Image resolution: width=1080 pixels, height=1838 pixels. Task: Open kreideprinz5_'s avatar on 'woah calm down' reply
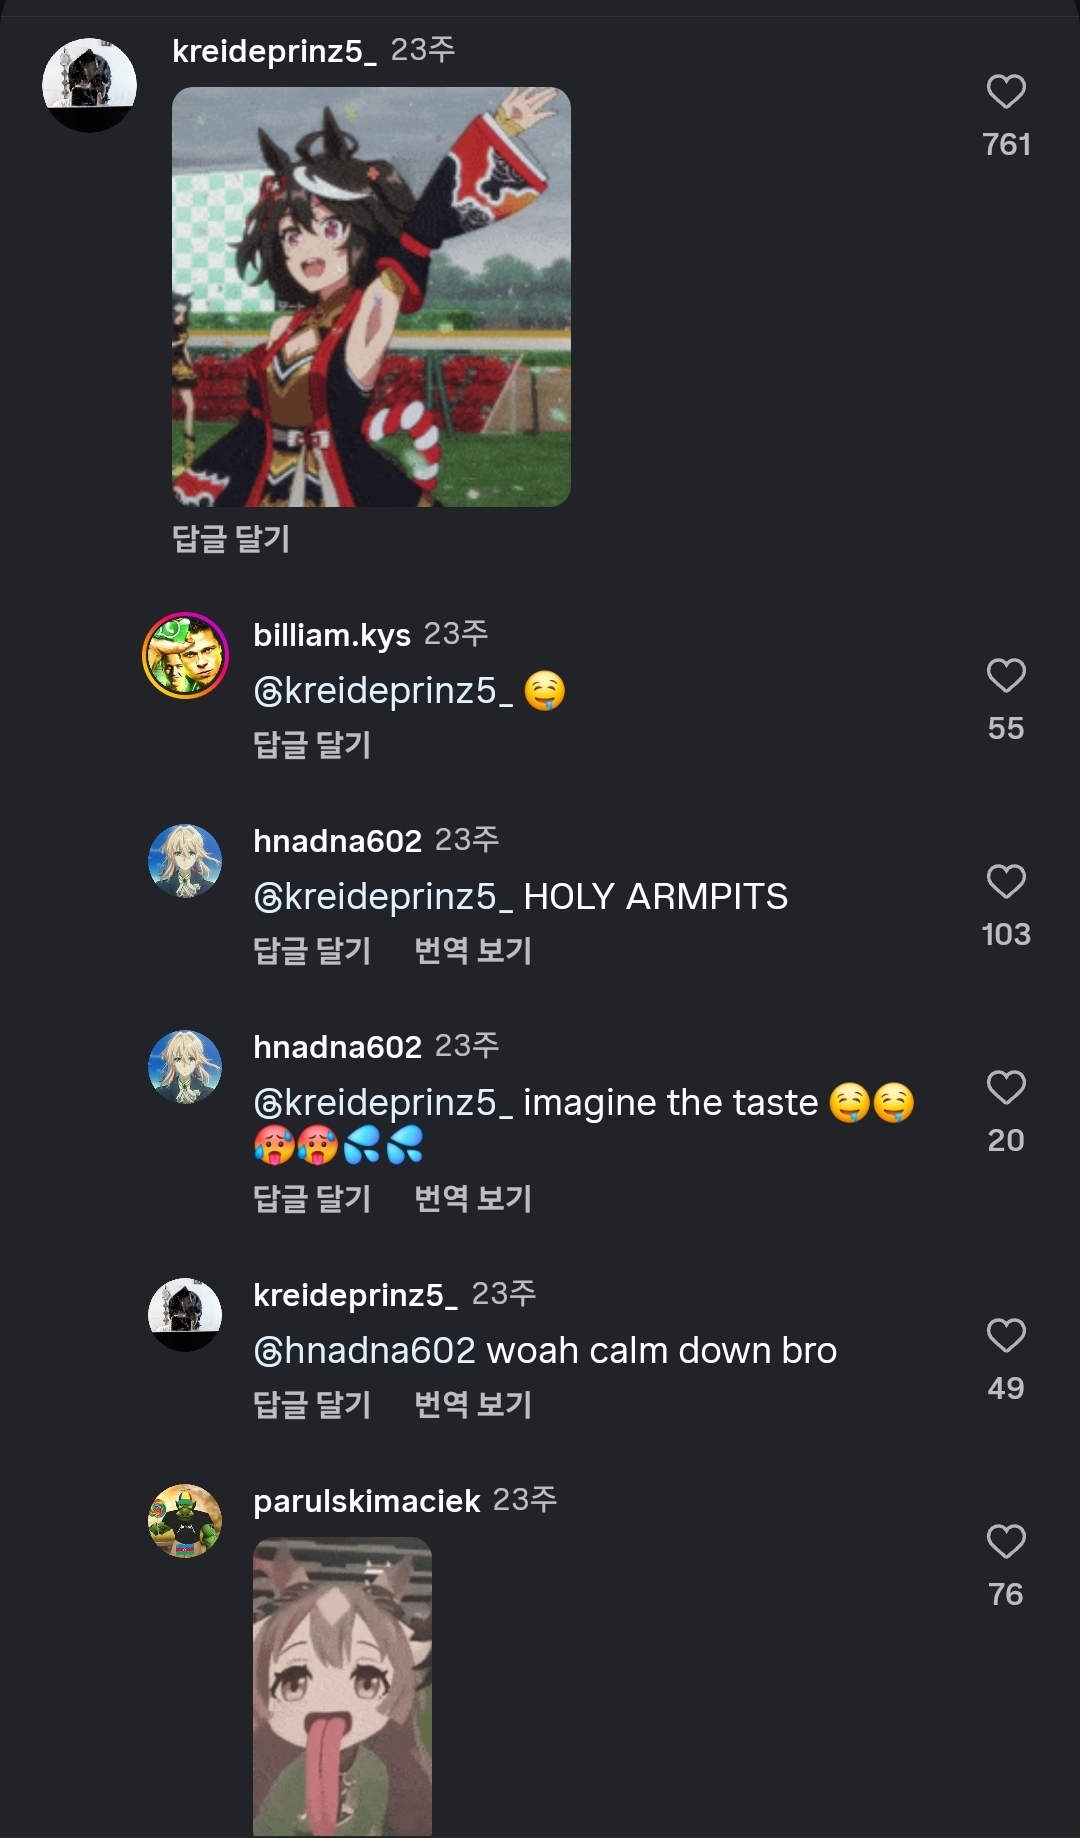coord(185,1314)
